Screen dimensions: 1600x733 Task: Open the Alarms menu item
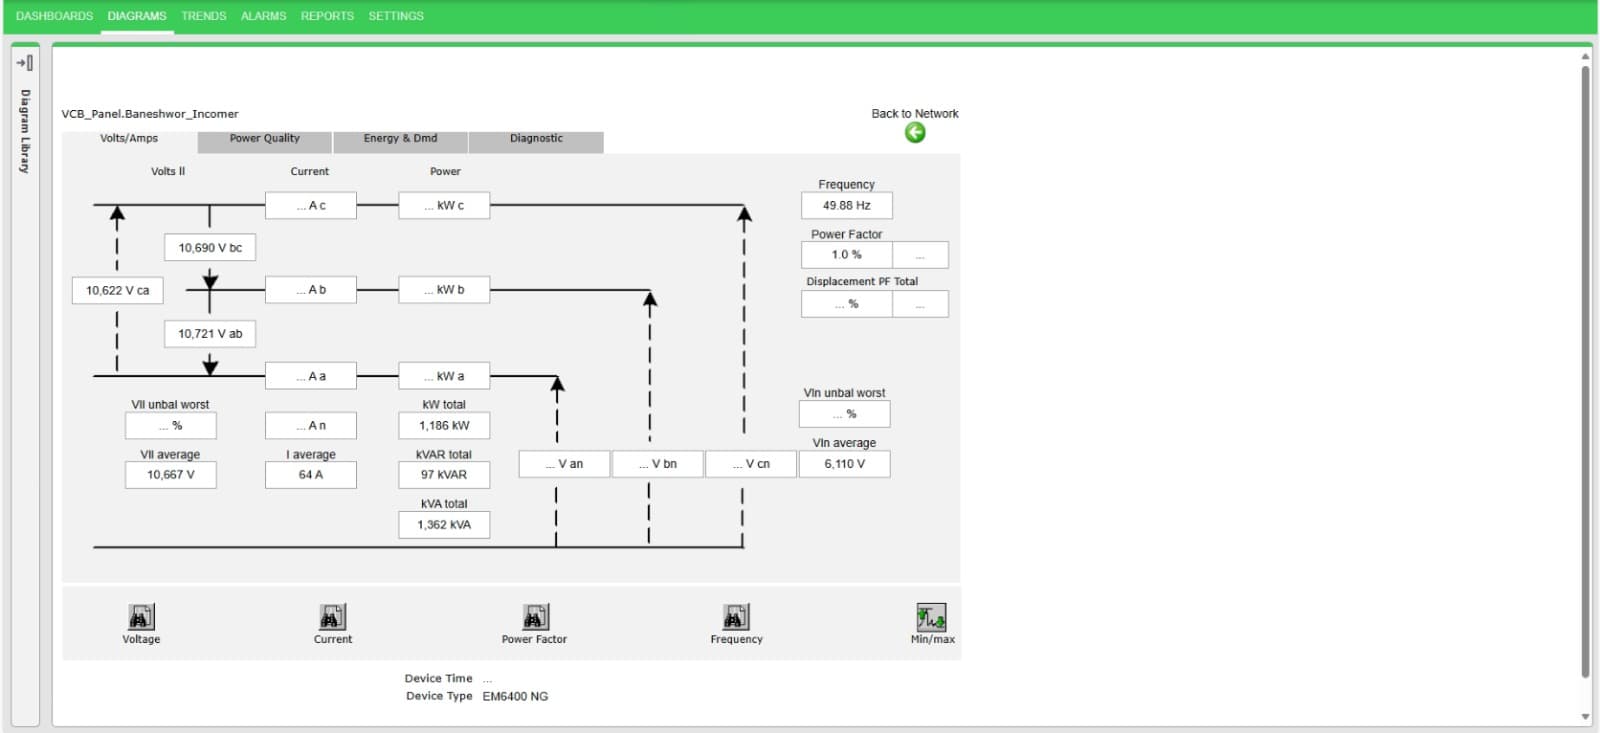(x=263, y=16)
